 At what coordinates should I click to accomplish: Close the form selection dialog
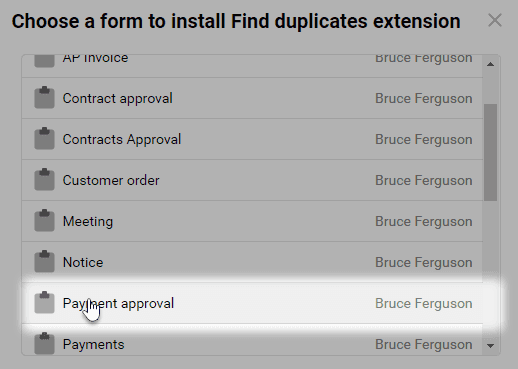point(495,20)
